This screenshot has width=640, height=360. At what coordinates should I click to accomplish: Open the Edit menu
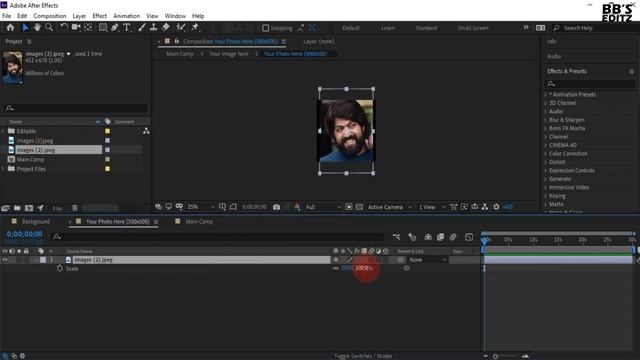(x=22, y=16)
